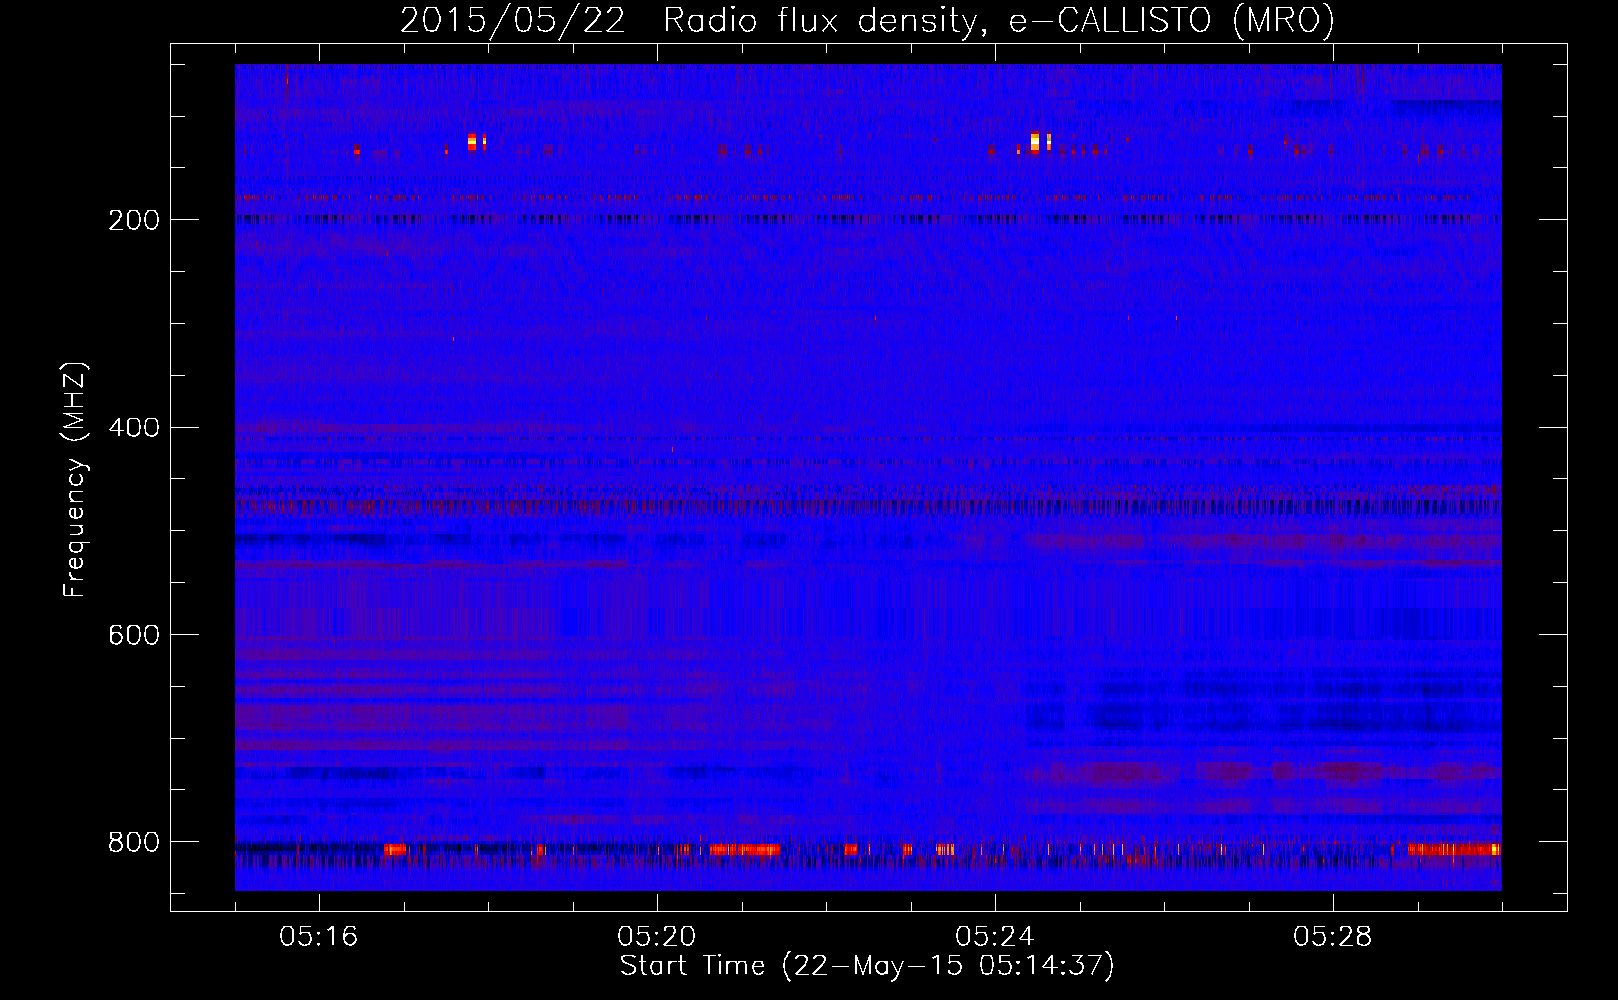
Task: Click the 05:16 time tick label
Action: point(319,937)
